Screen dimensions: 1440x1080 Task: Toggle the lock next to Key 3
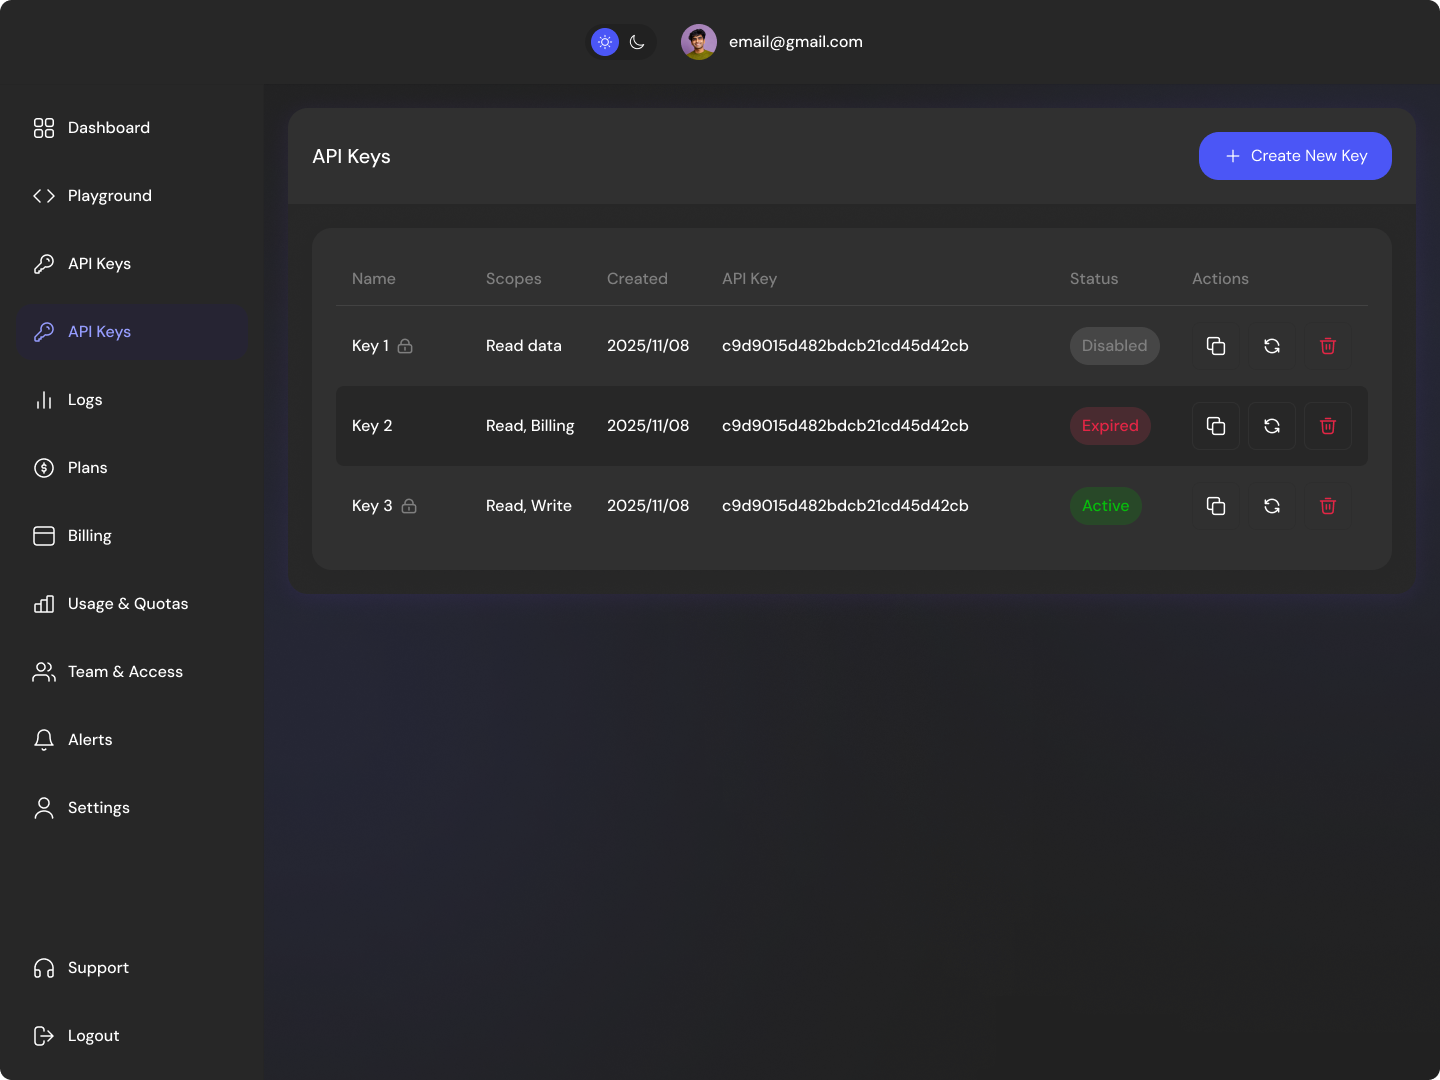tap(410, 506)
